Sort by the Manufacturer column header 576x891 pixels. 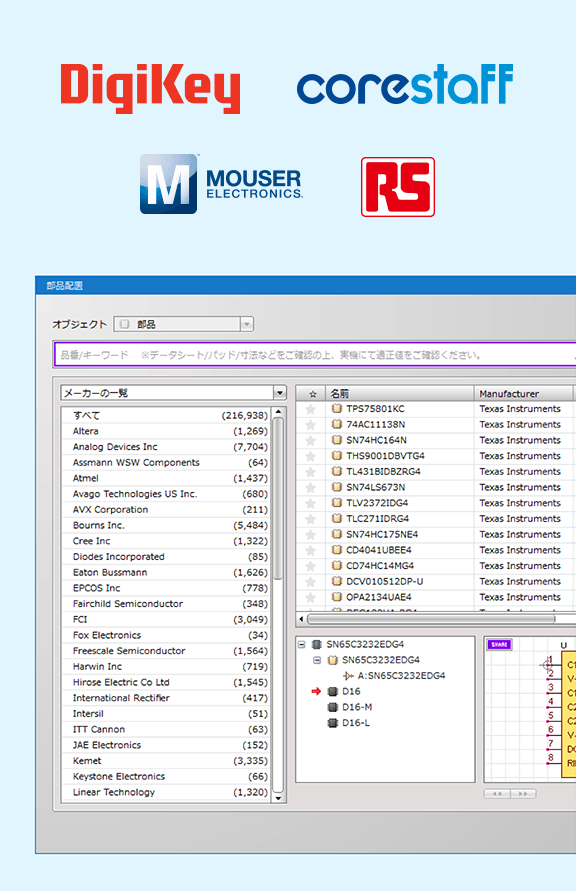coord(524,393)
